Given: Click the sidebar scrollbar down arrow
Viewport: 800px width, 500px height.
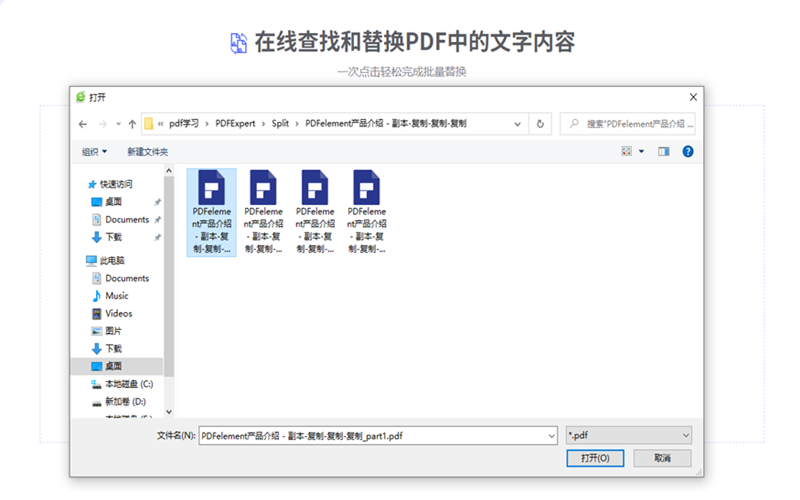Looking at the screenshot, I should coord(168,411).
